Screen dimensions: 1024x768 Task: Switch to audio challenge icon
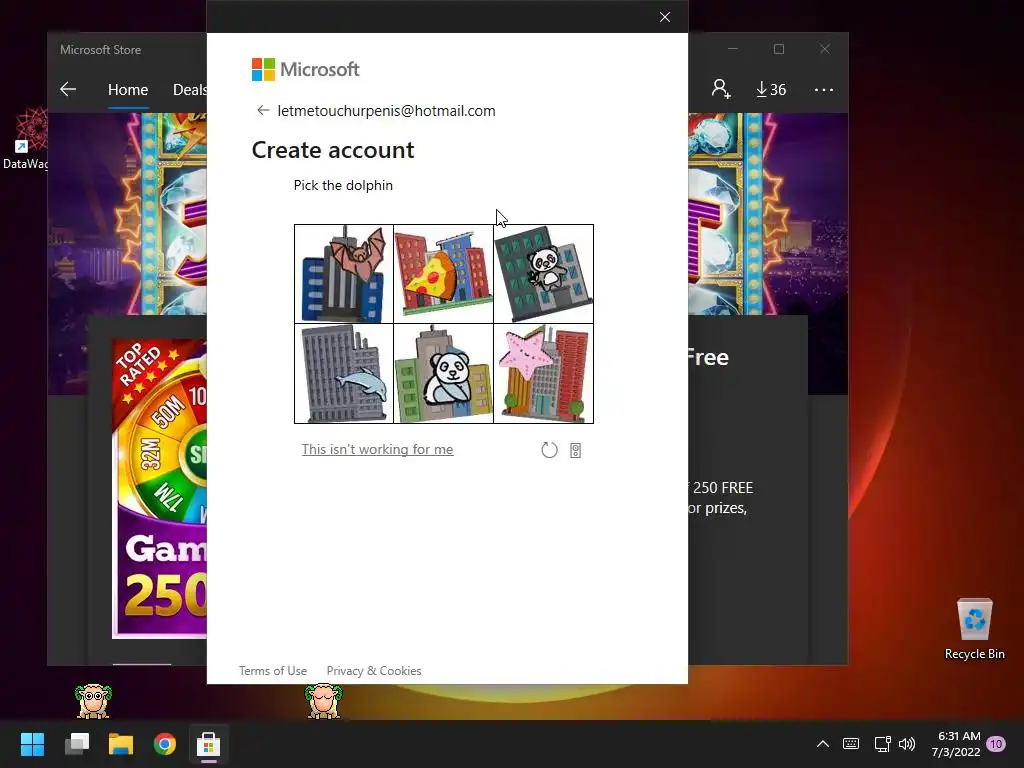[575, 451]
